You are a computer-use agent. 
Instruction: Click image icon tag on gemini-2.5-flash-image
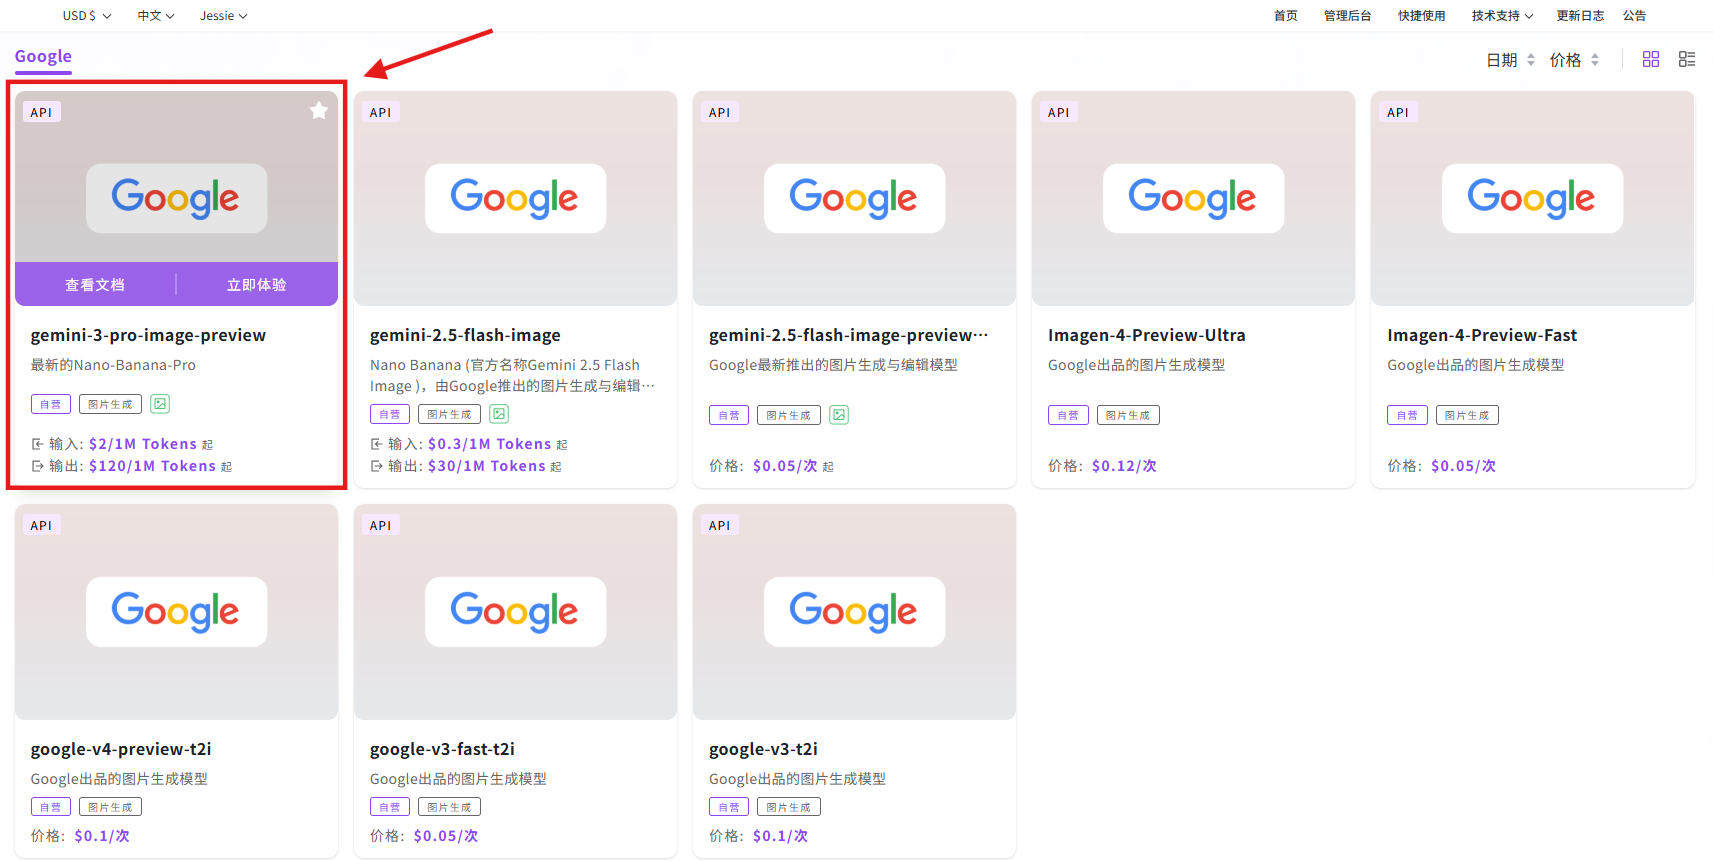tap(499, 414)
